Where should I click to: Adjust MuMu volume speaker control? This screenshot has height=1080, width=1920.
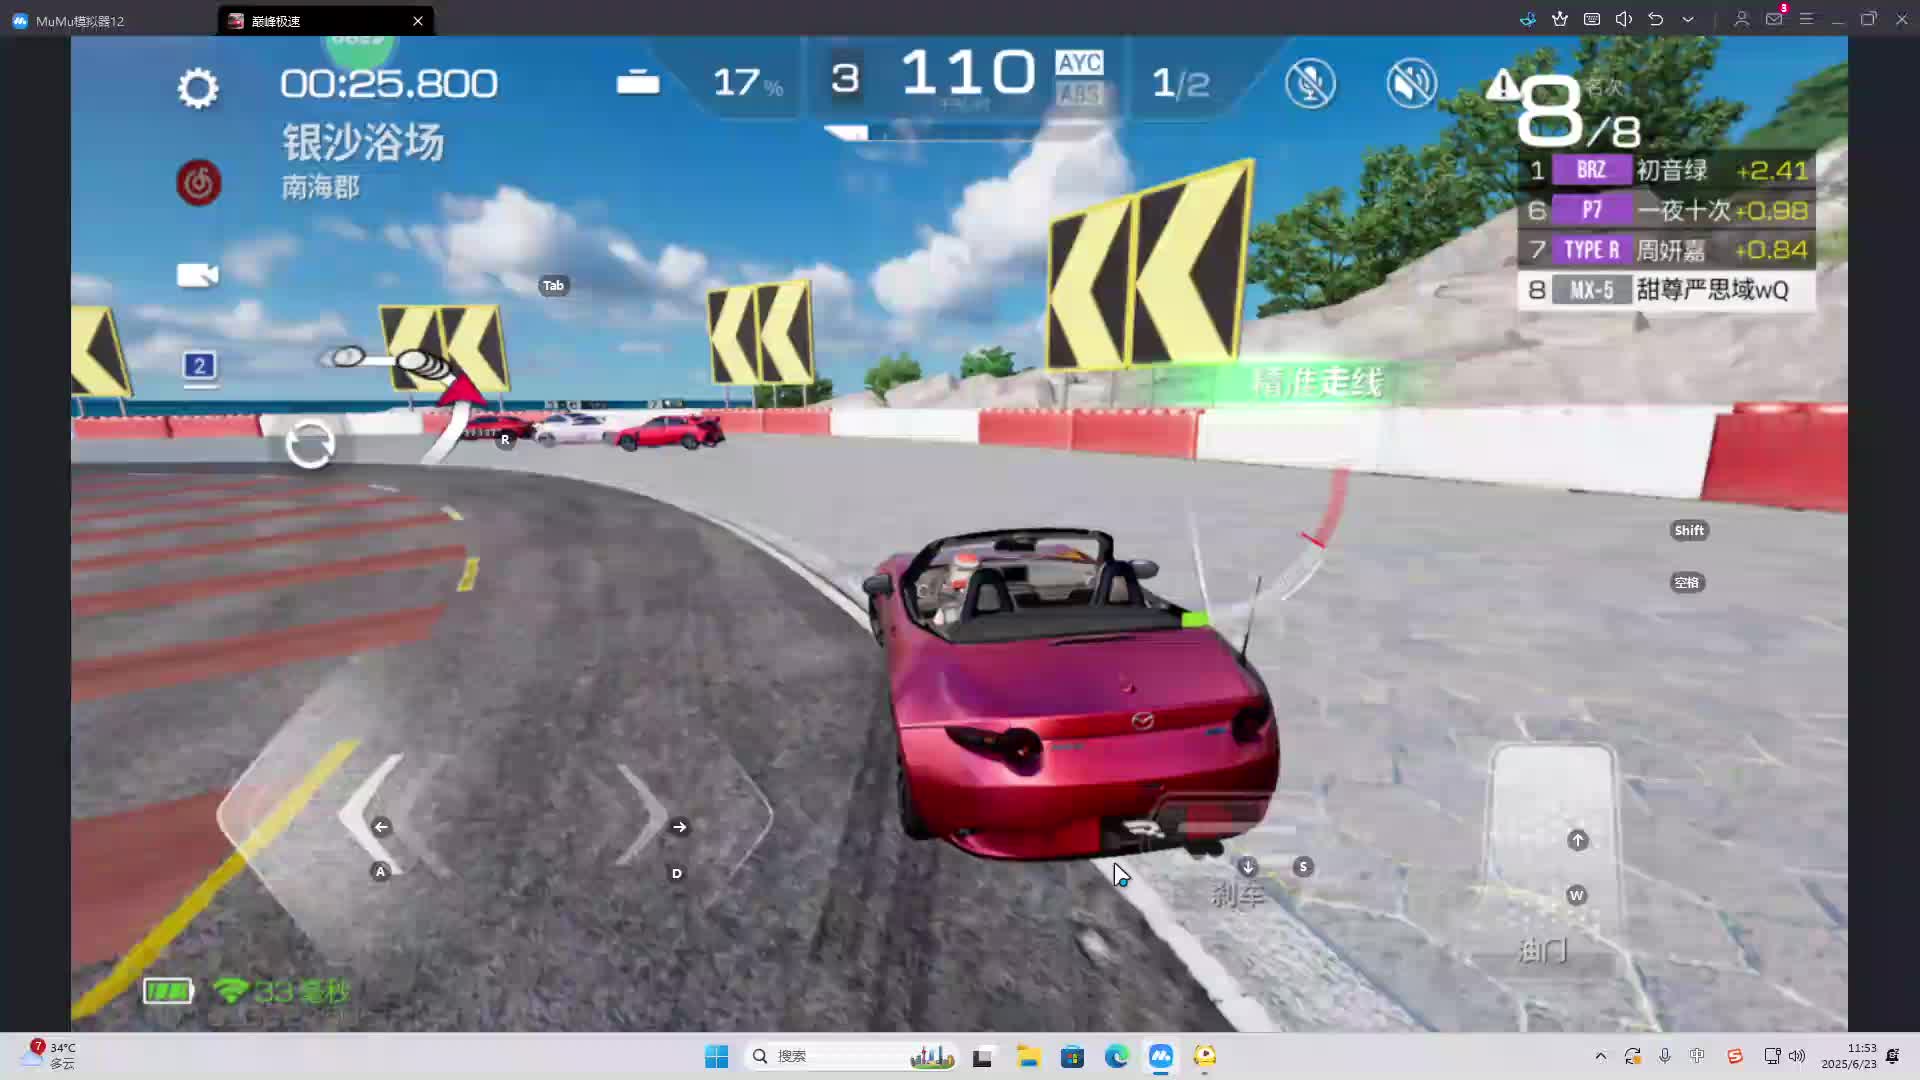(1624, 19)
